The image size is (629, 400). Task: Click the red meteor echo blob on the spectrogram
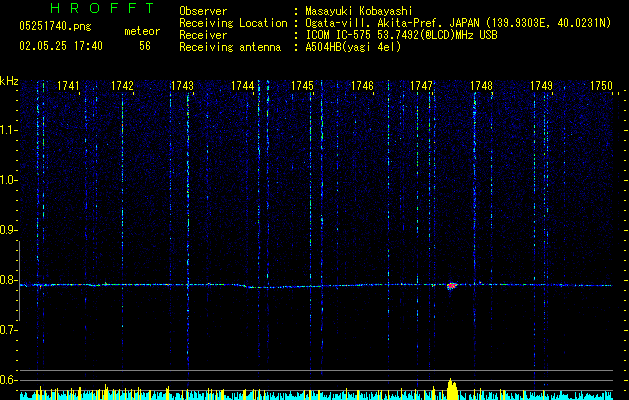(452, 286)
